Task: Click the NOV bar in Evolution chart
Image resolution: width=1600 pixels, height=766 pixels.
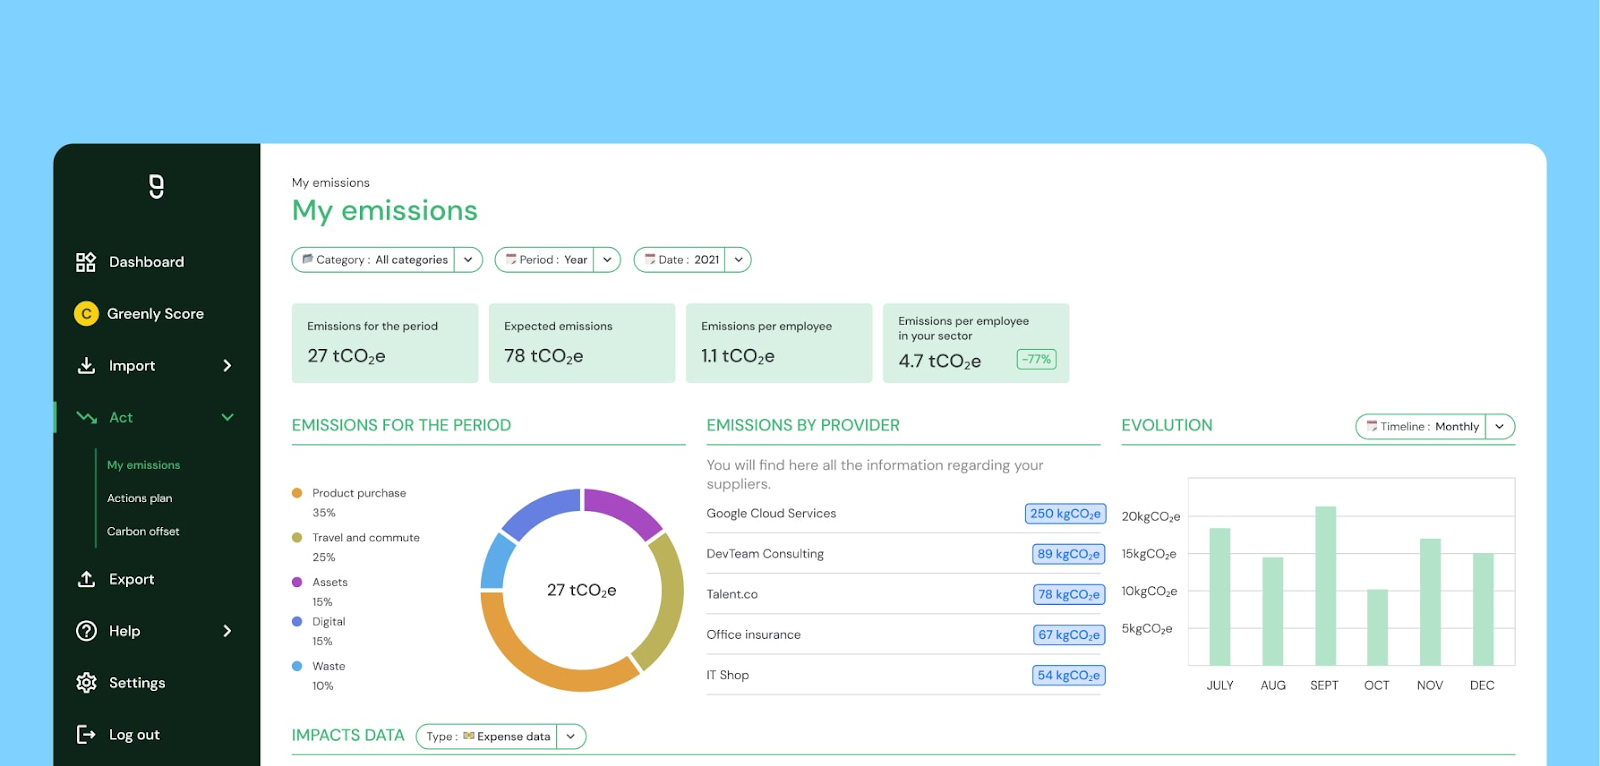Action: tap(1431, 602)
